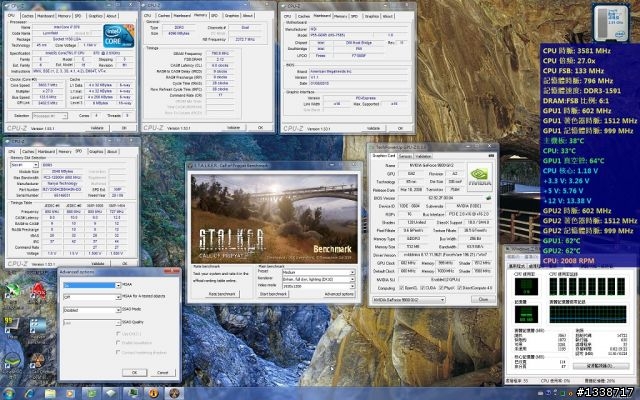Click the S.T.A.L.K.E.R. benchmark banner image
The height and width of the screenshot is (400, 640).
tap(274, 219)
